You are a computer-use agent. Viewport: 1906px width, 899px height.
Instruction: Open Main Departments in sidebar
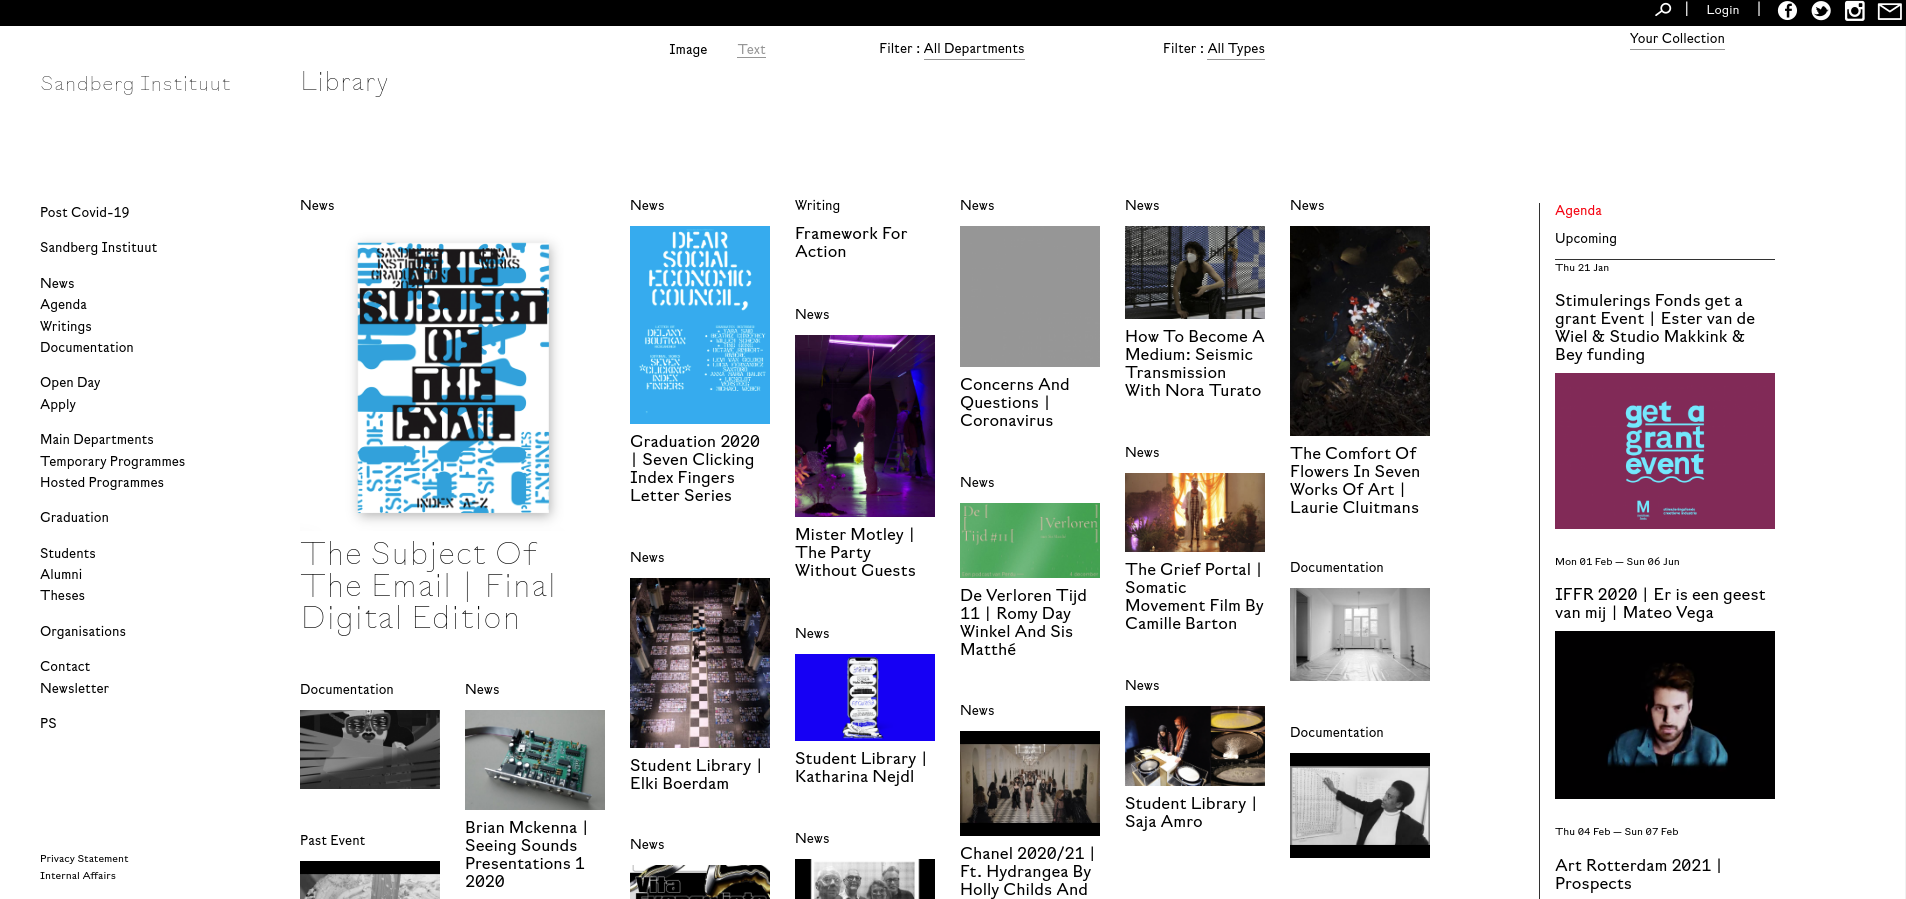pyautogui.click(x=97, y=440)
